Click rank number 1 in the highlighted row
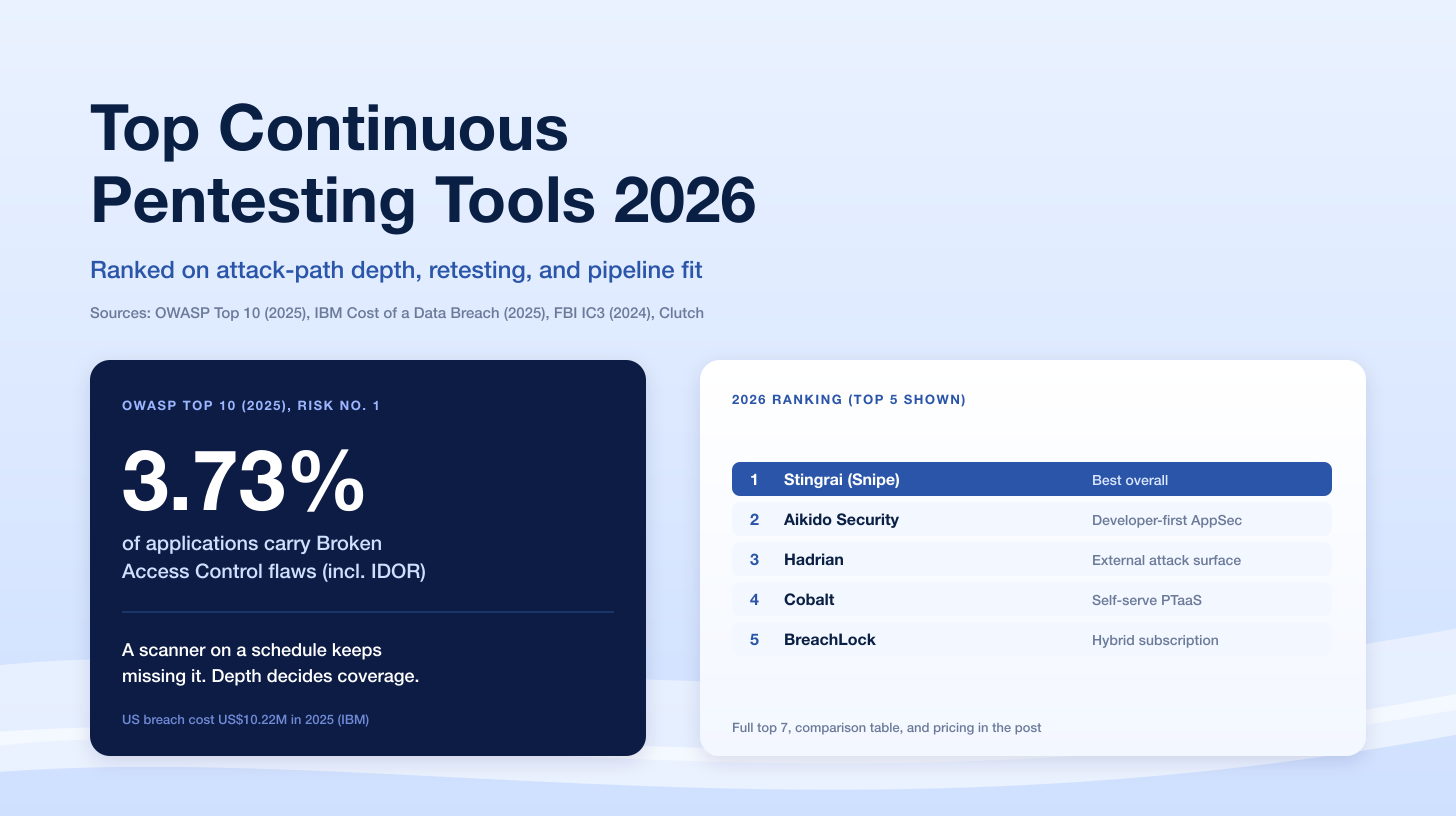Screen dimensions: 1456x816 [754, 480]
